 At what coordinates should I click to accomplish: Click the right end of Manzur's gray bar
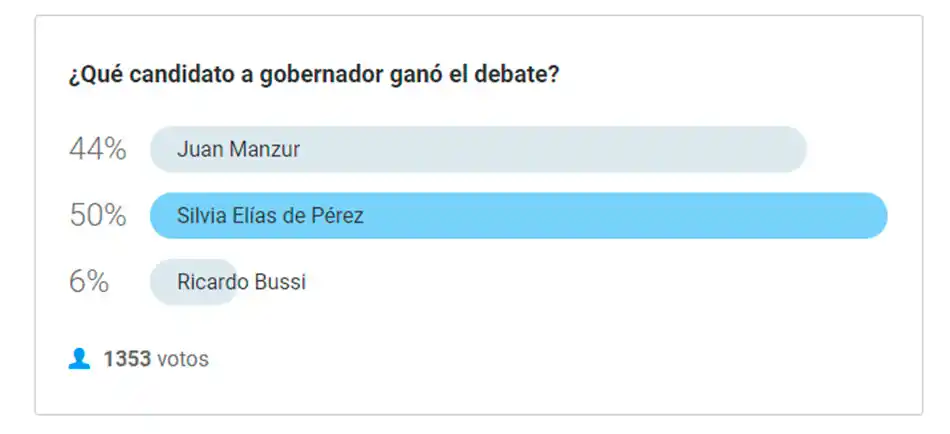click(790, 150)
